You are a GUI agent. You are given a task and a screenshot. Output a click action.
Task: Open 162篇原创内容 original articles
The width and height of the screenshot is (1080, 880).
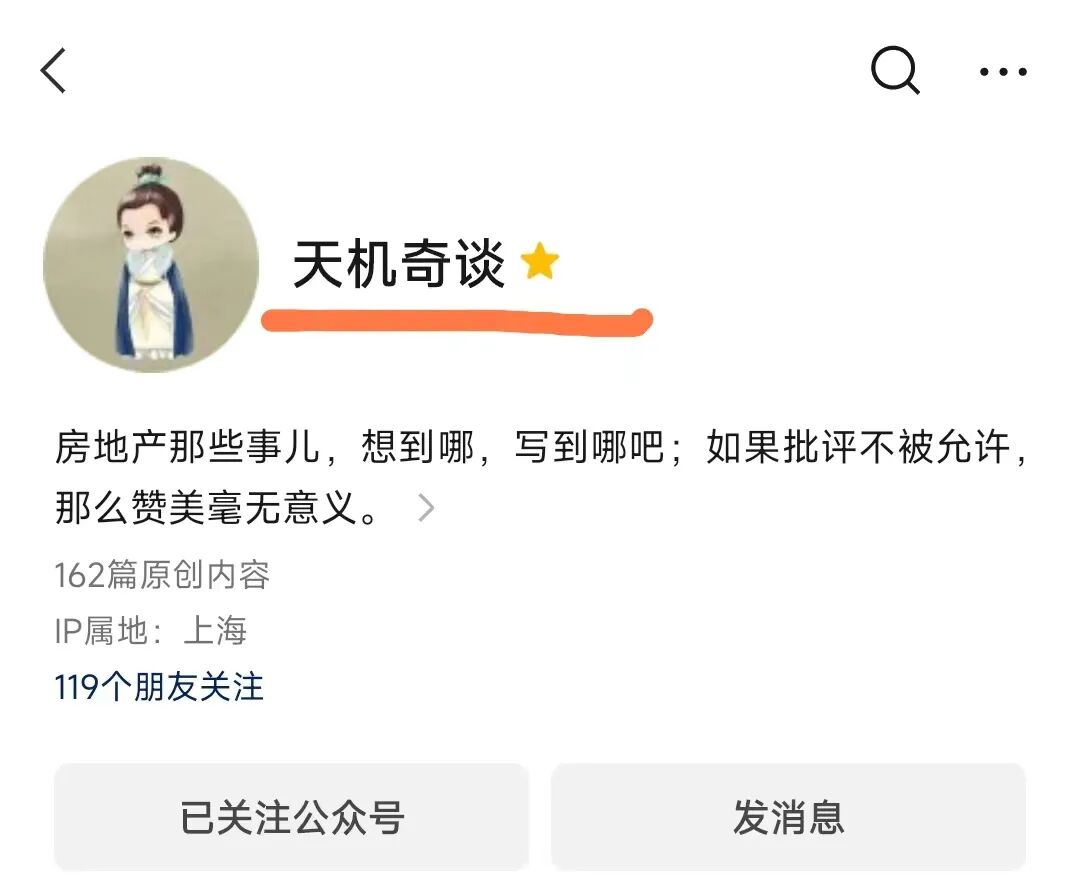click(x=162, y=574)
